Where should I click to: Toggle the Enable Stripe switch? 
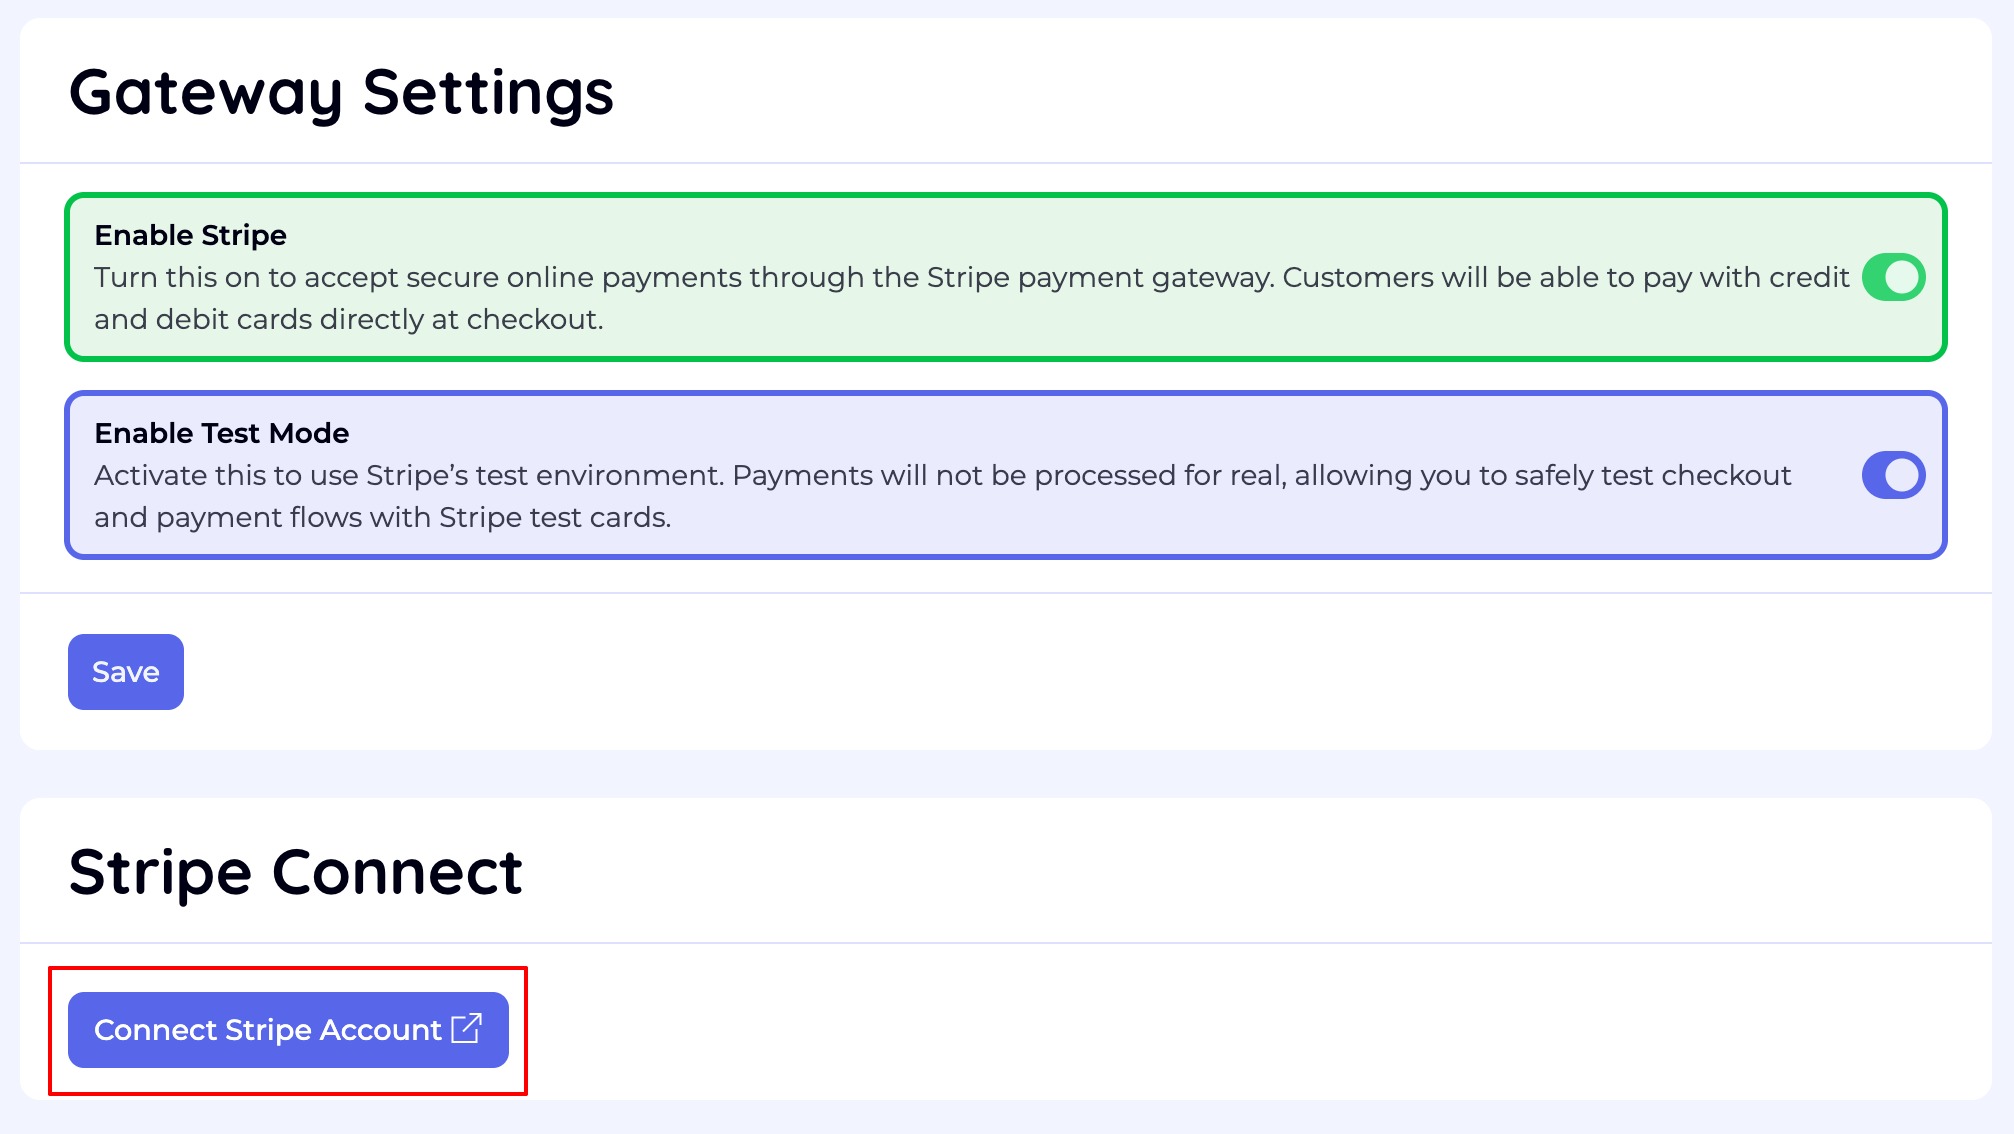click(1892, 277)
